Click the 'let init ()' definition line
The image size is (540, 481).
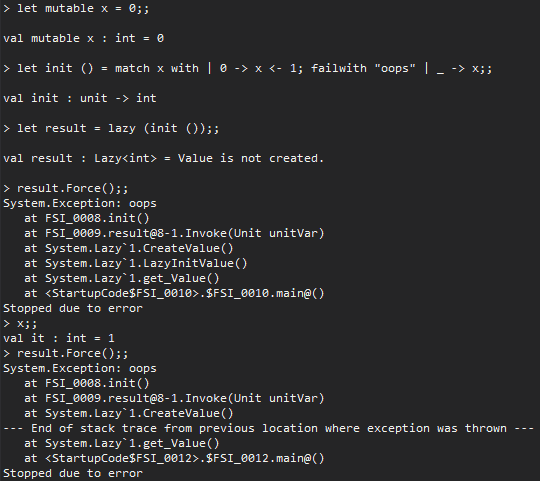248,68
